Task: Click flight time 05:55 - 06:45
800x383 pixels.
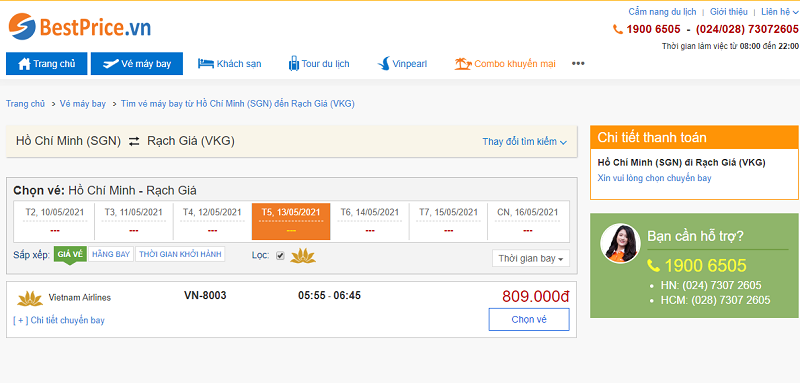Action: pyautogui.click(x=330, y=295)
